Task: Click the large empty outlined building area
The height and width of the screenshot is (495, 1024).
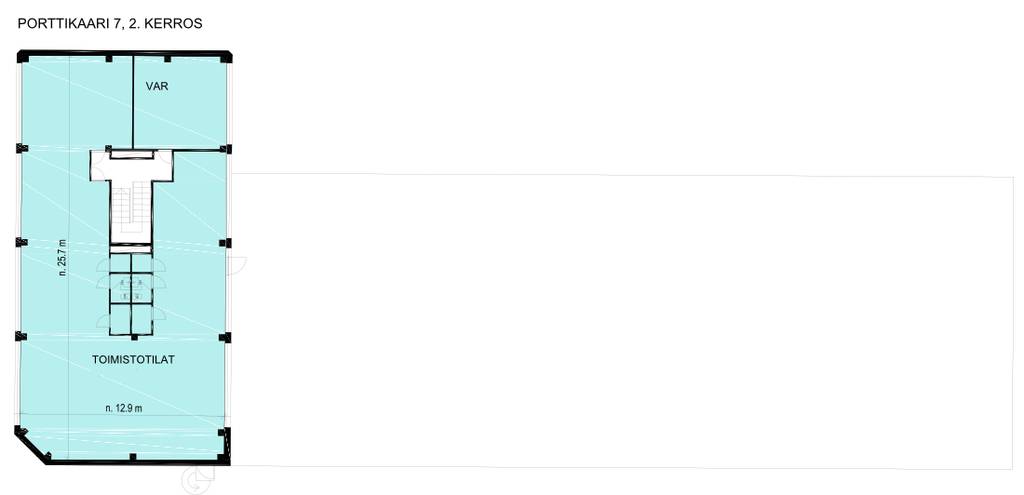Action: pos(624,321)
